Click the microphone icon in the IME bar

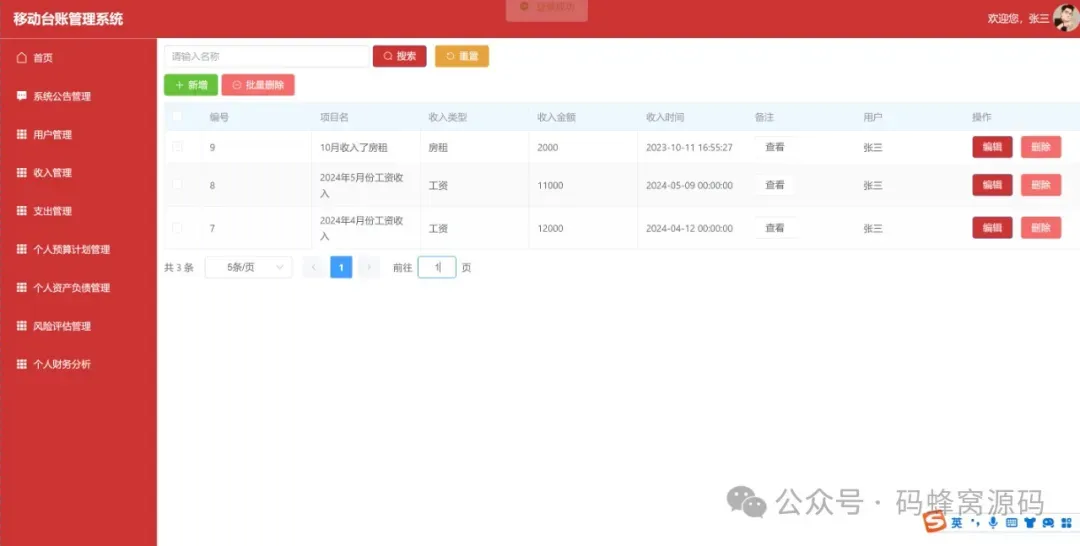click(x=993, y=523)
